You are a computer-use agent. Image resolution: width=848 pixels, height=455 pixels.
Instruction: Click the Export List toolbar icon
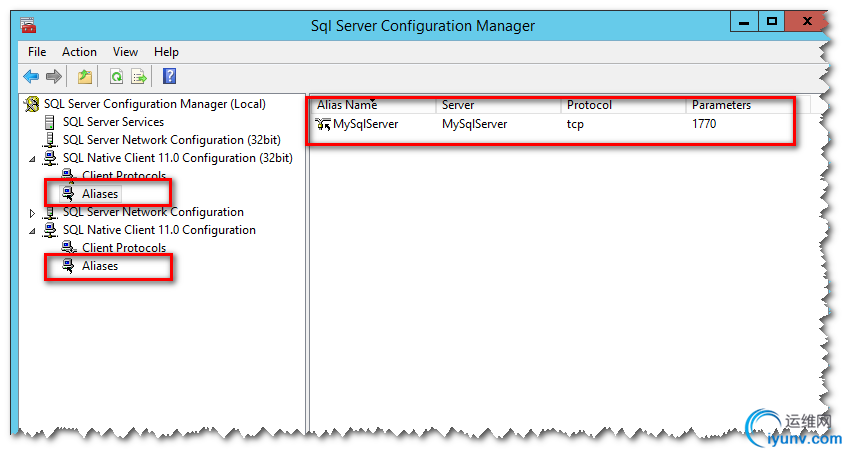[138, 77]
